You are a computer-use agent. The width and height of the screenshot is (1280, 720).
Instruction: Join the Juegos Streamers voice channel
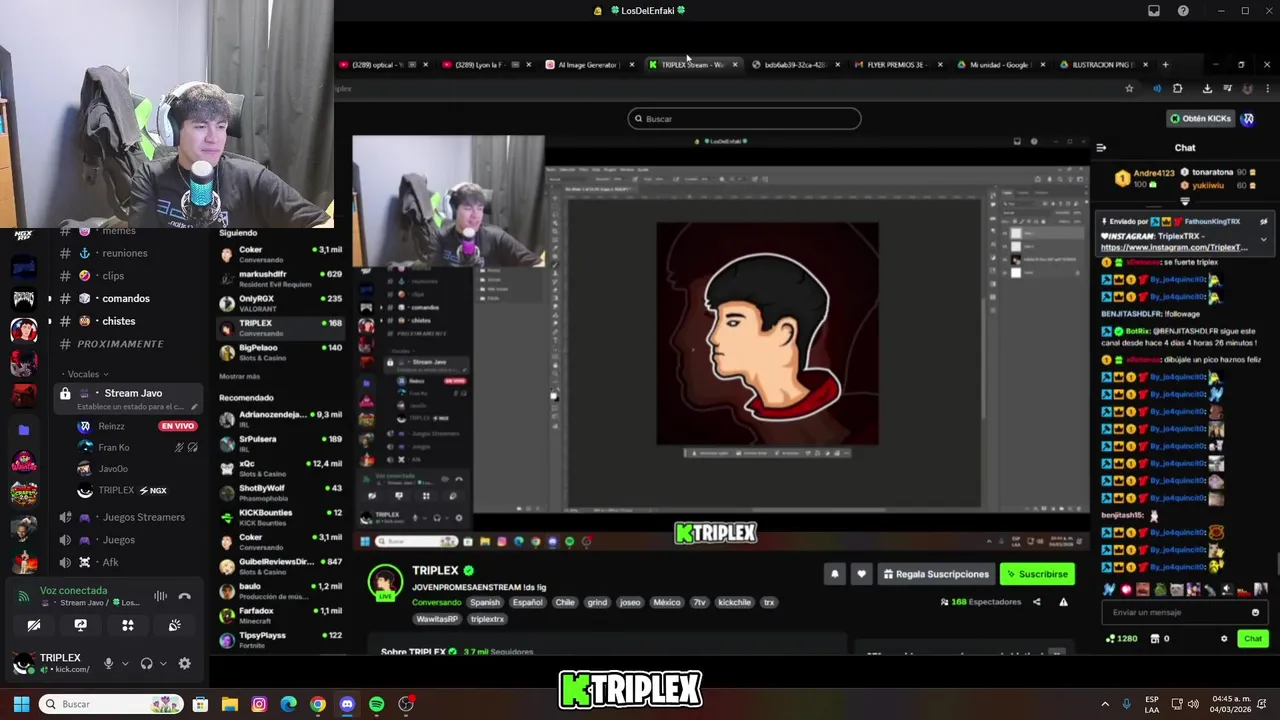pyautogui.click(x=144, y=517)
